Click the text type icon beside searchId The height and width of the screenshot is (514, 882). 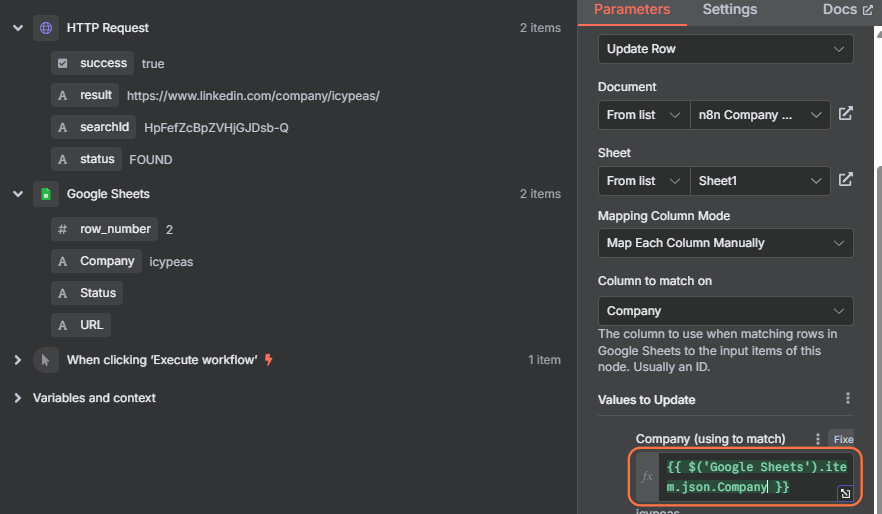(x=62, y=128)
